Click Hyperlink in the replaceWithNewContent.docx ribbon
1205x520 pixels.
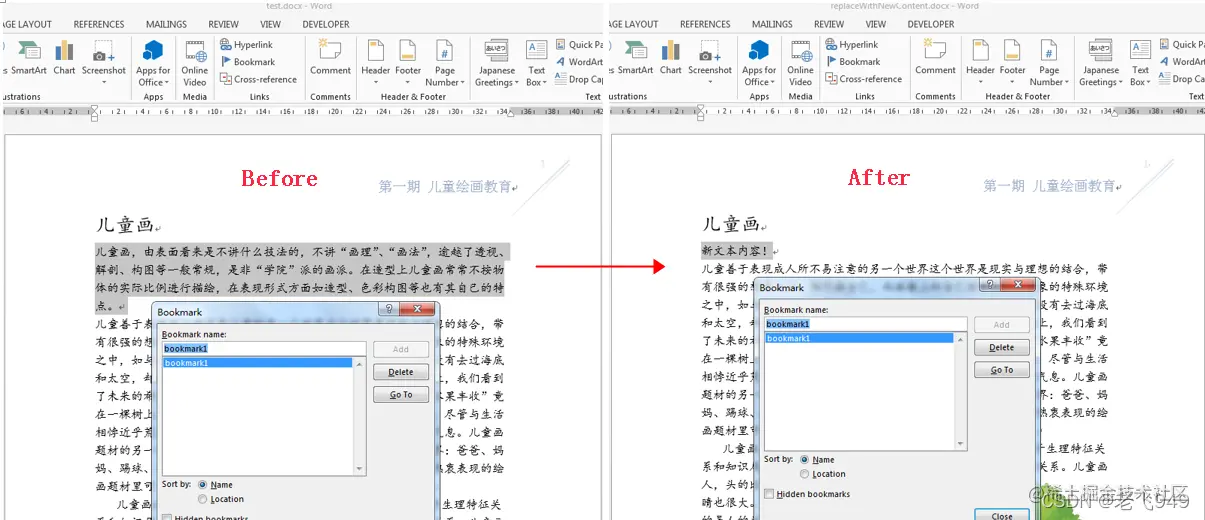(851, 45)
